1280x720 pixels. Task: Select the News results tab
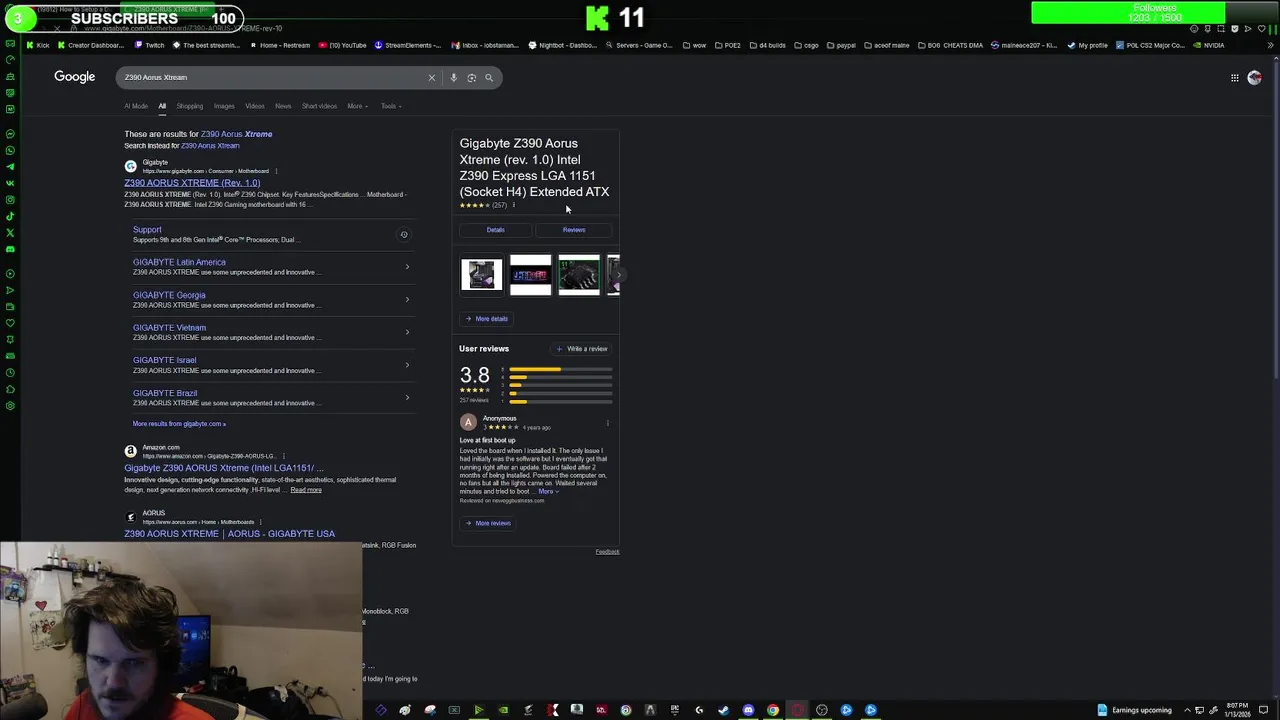283,106
